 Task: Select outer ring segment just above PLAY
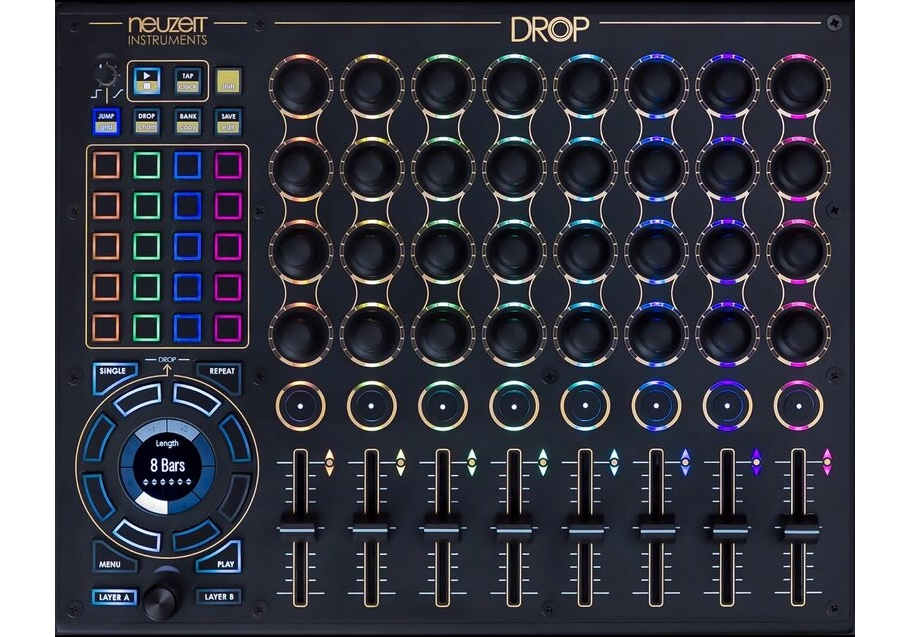[x=197, y=534]
